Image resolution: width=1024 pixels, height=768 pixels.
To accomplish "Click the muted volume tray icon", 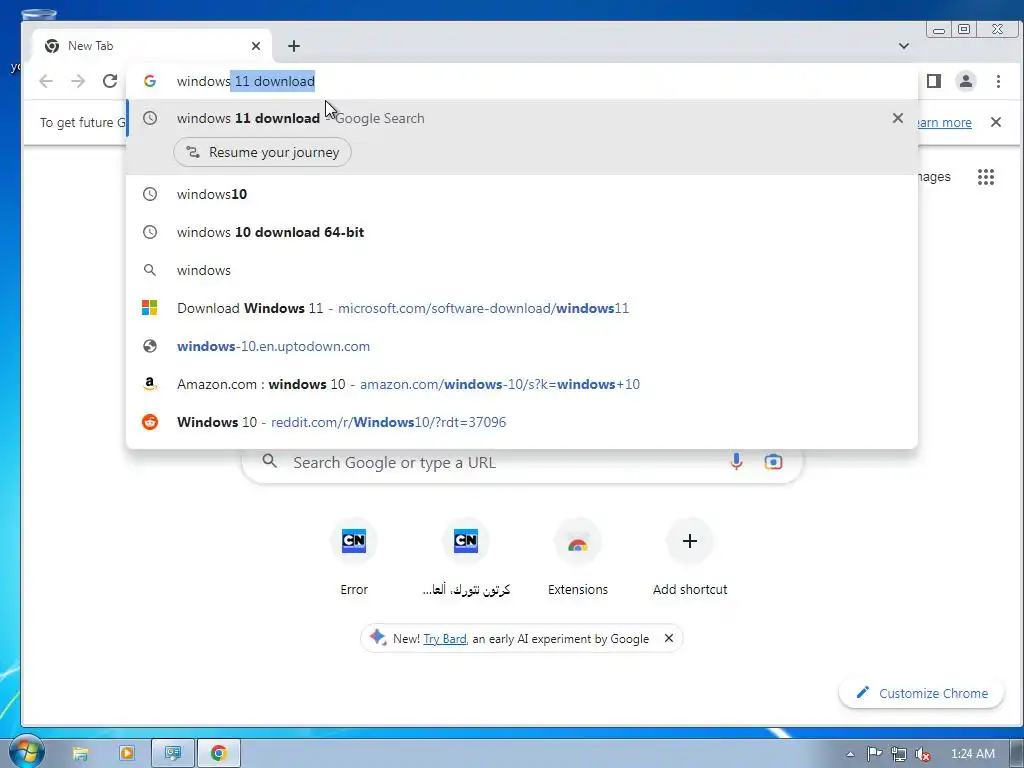I will pos(923,754).
